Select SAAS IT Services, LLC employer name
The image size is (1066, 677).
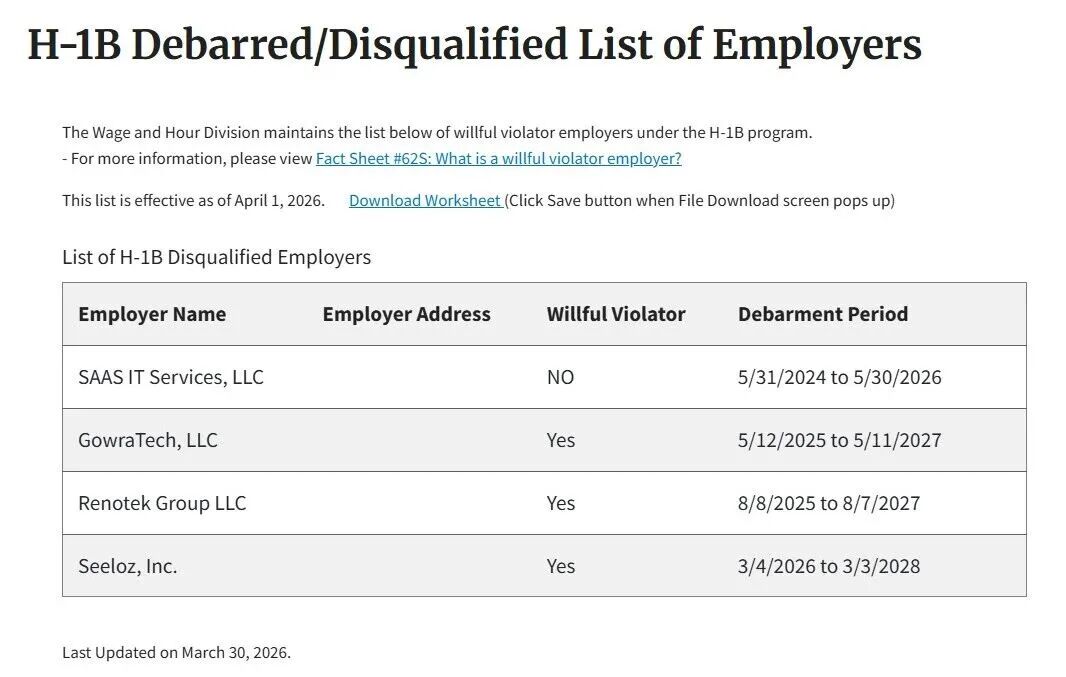pyautogui.click(x=171, y=377)
